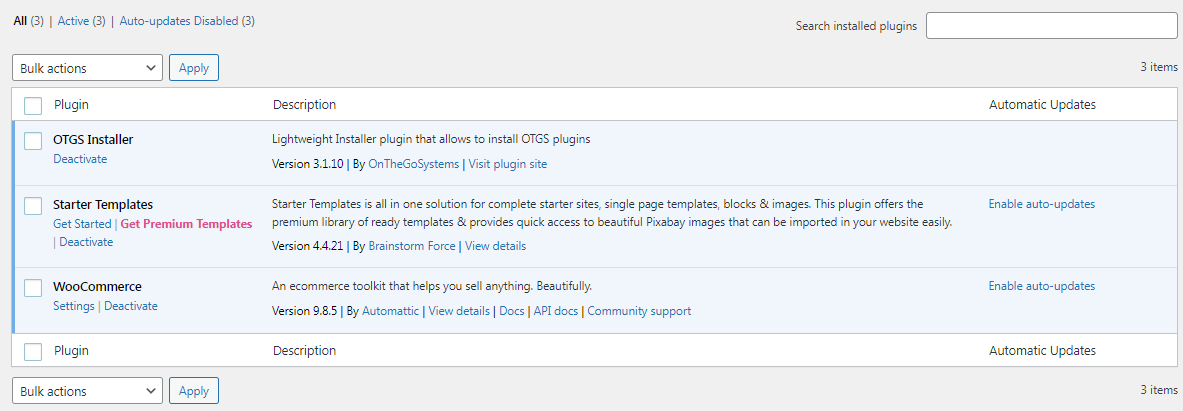1183x411 pixels.
Task: Click the bottom Description footer label
Action: coord(304,351)
